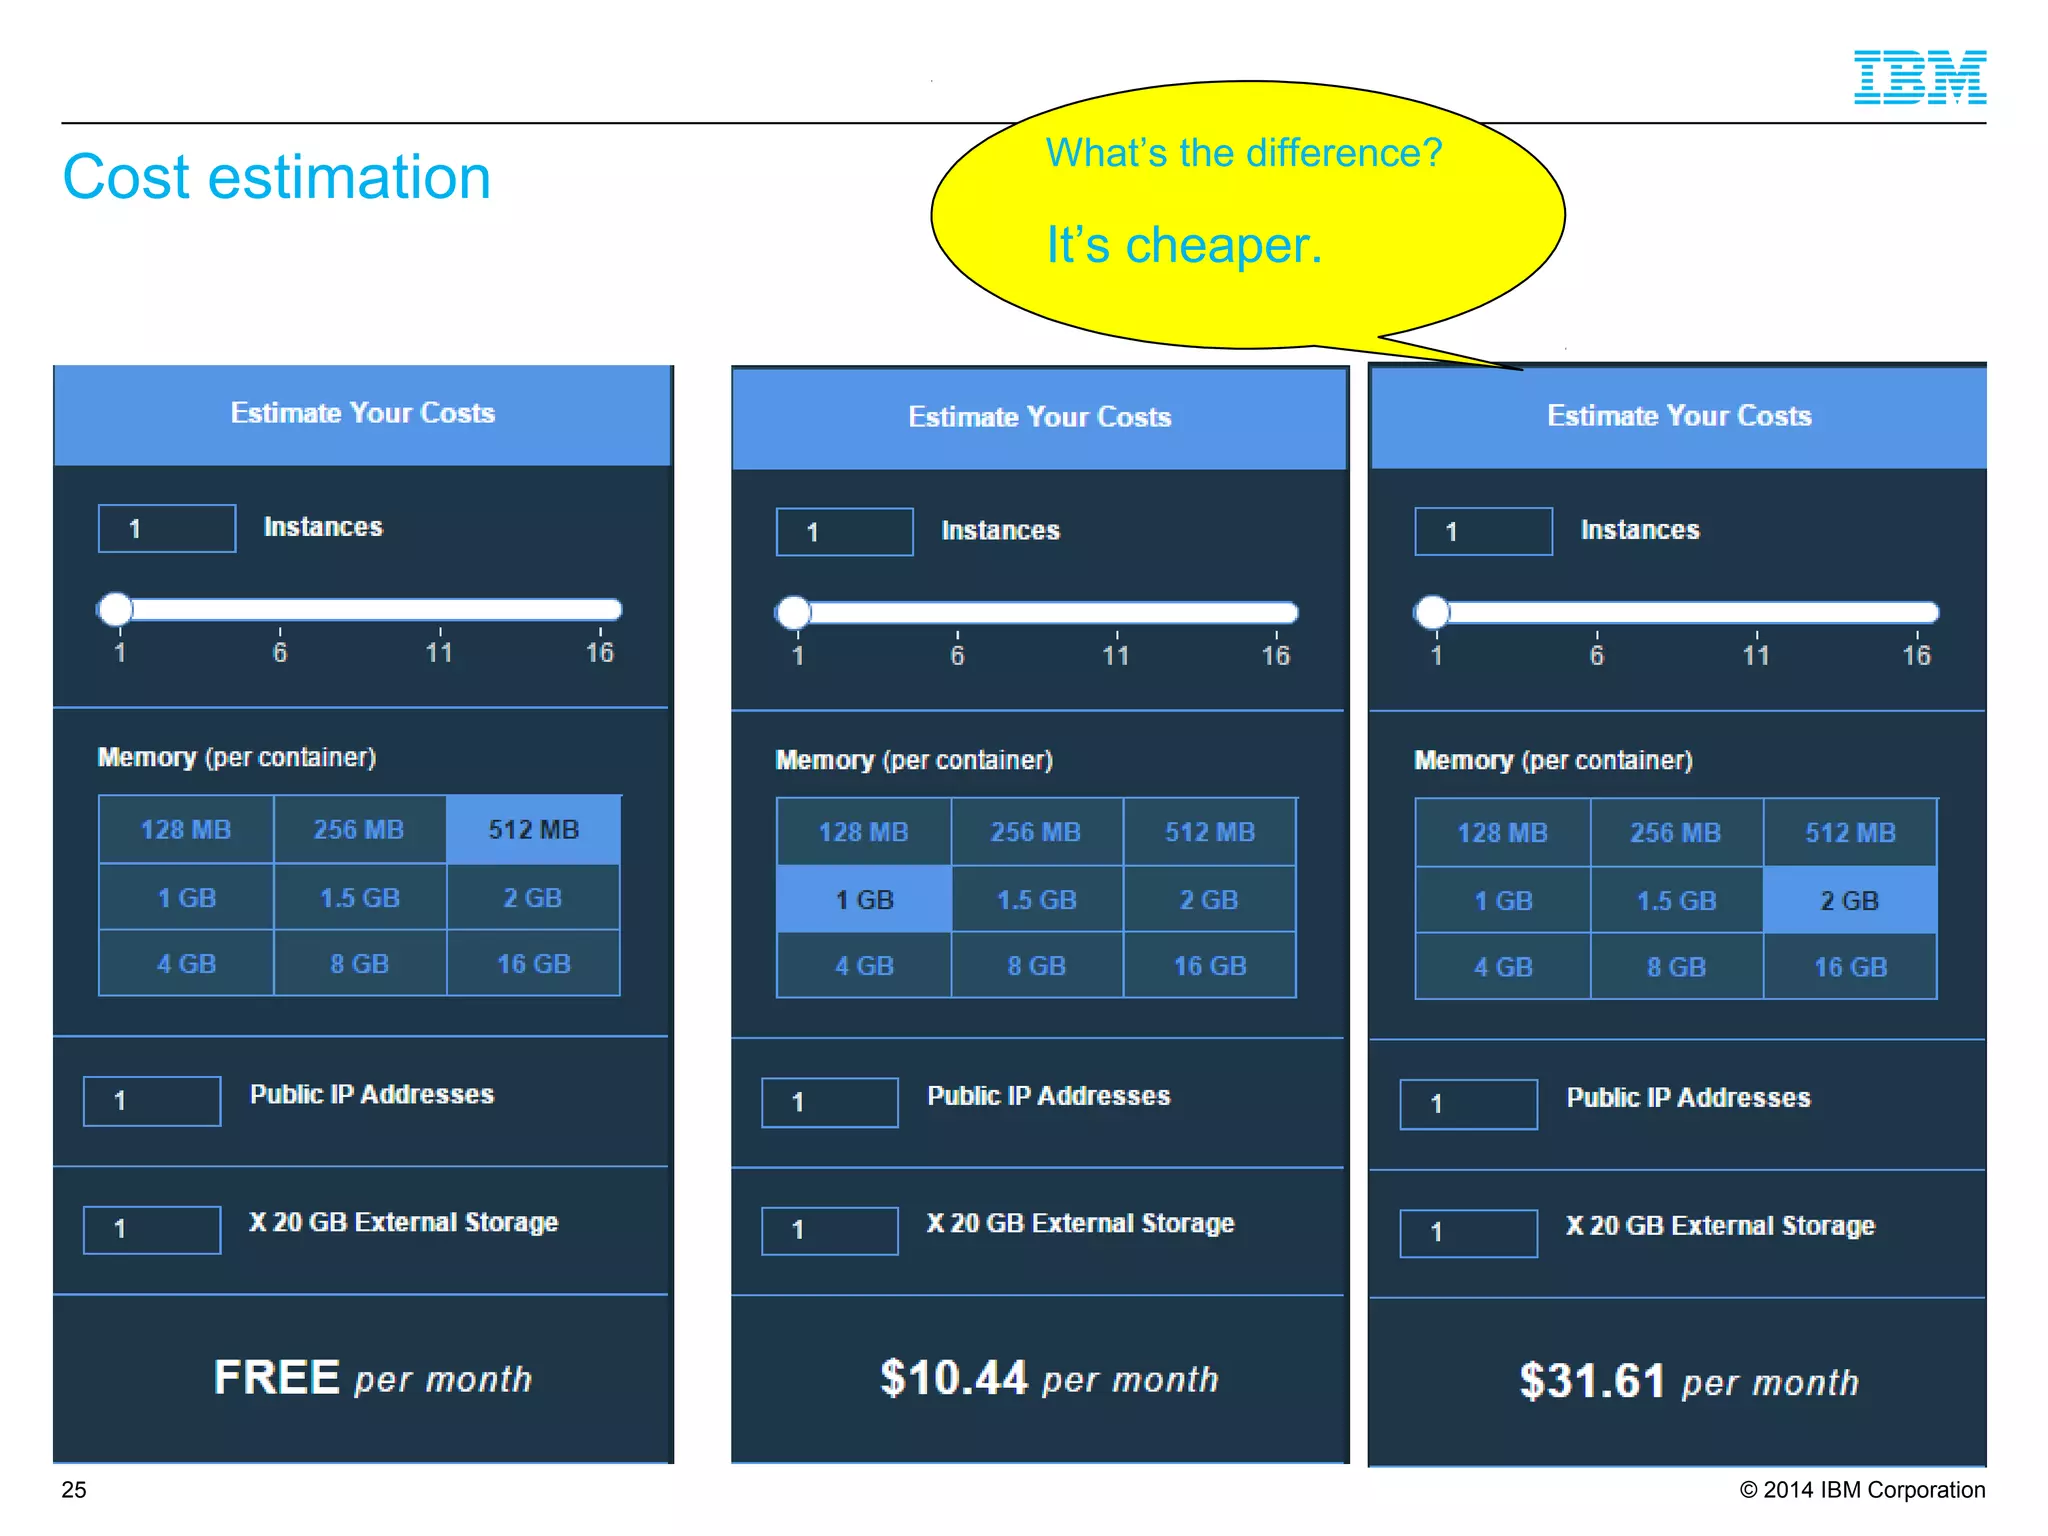Select 128 MB in the $31.61 panel

coord(1503,833)
